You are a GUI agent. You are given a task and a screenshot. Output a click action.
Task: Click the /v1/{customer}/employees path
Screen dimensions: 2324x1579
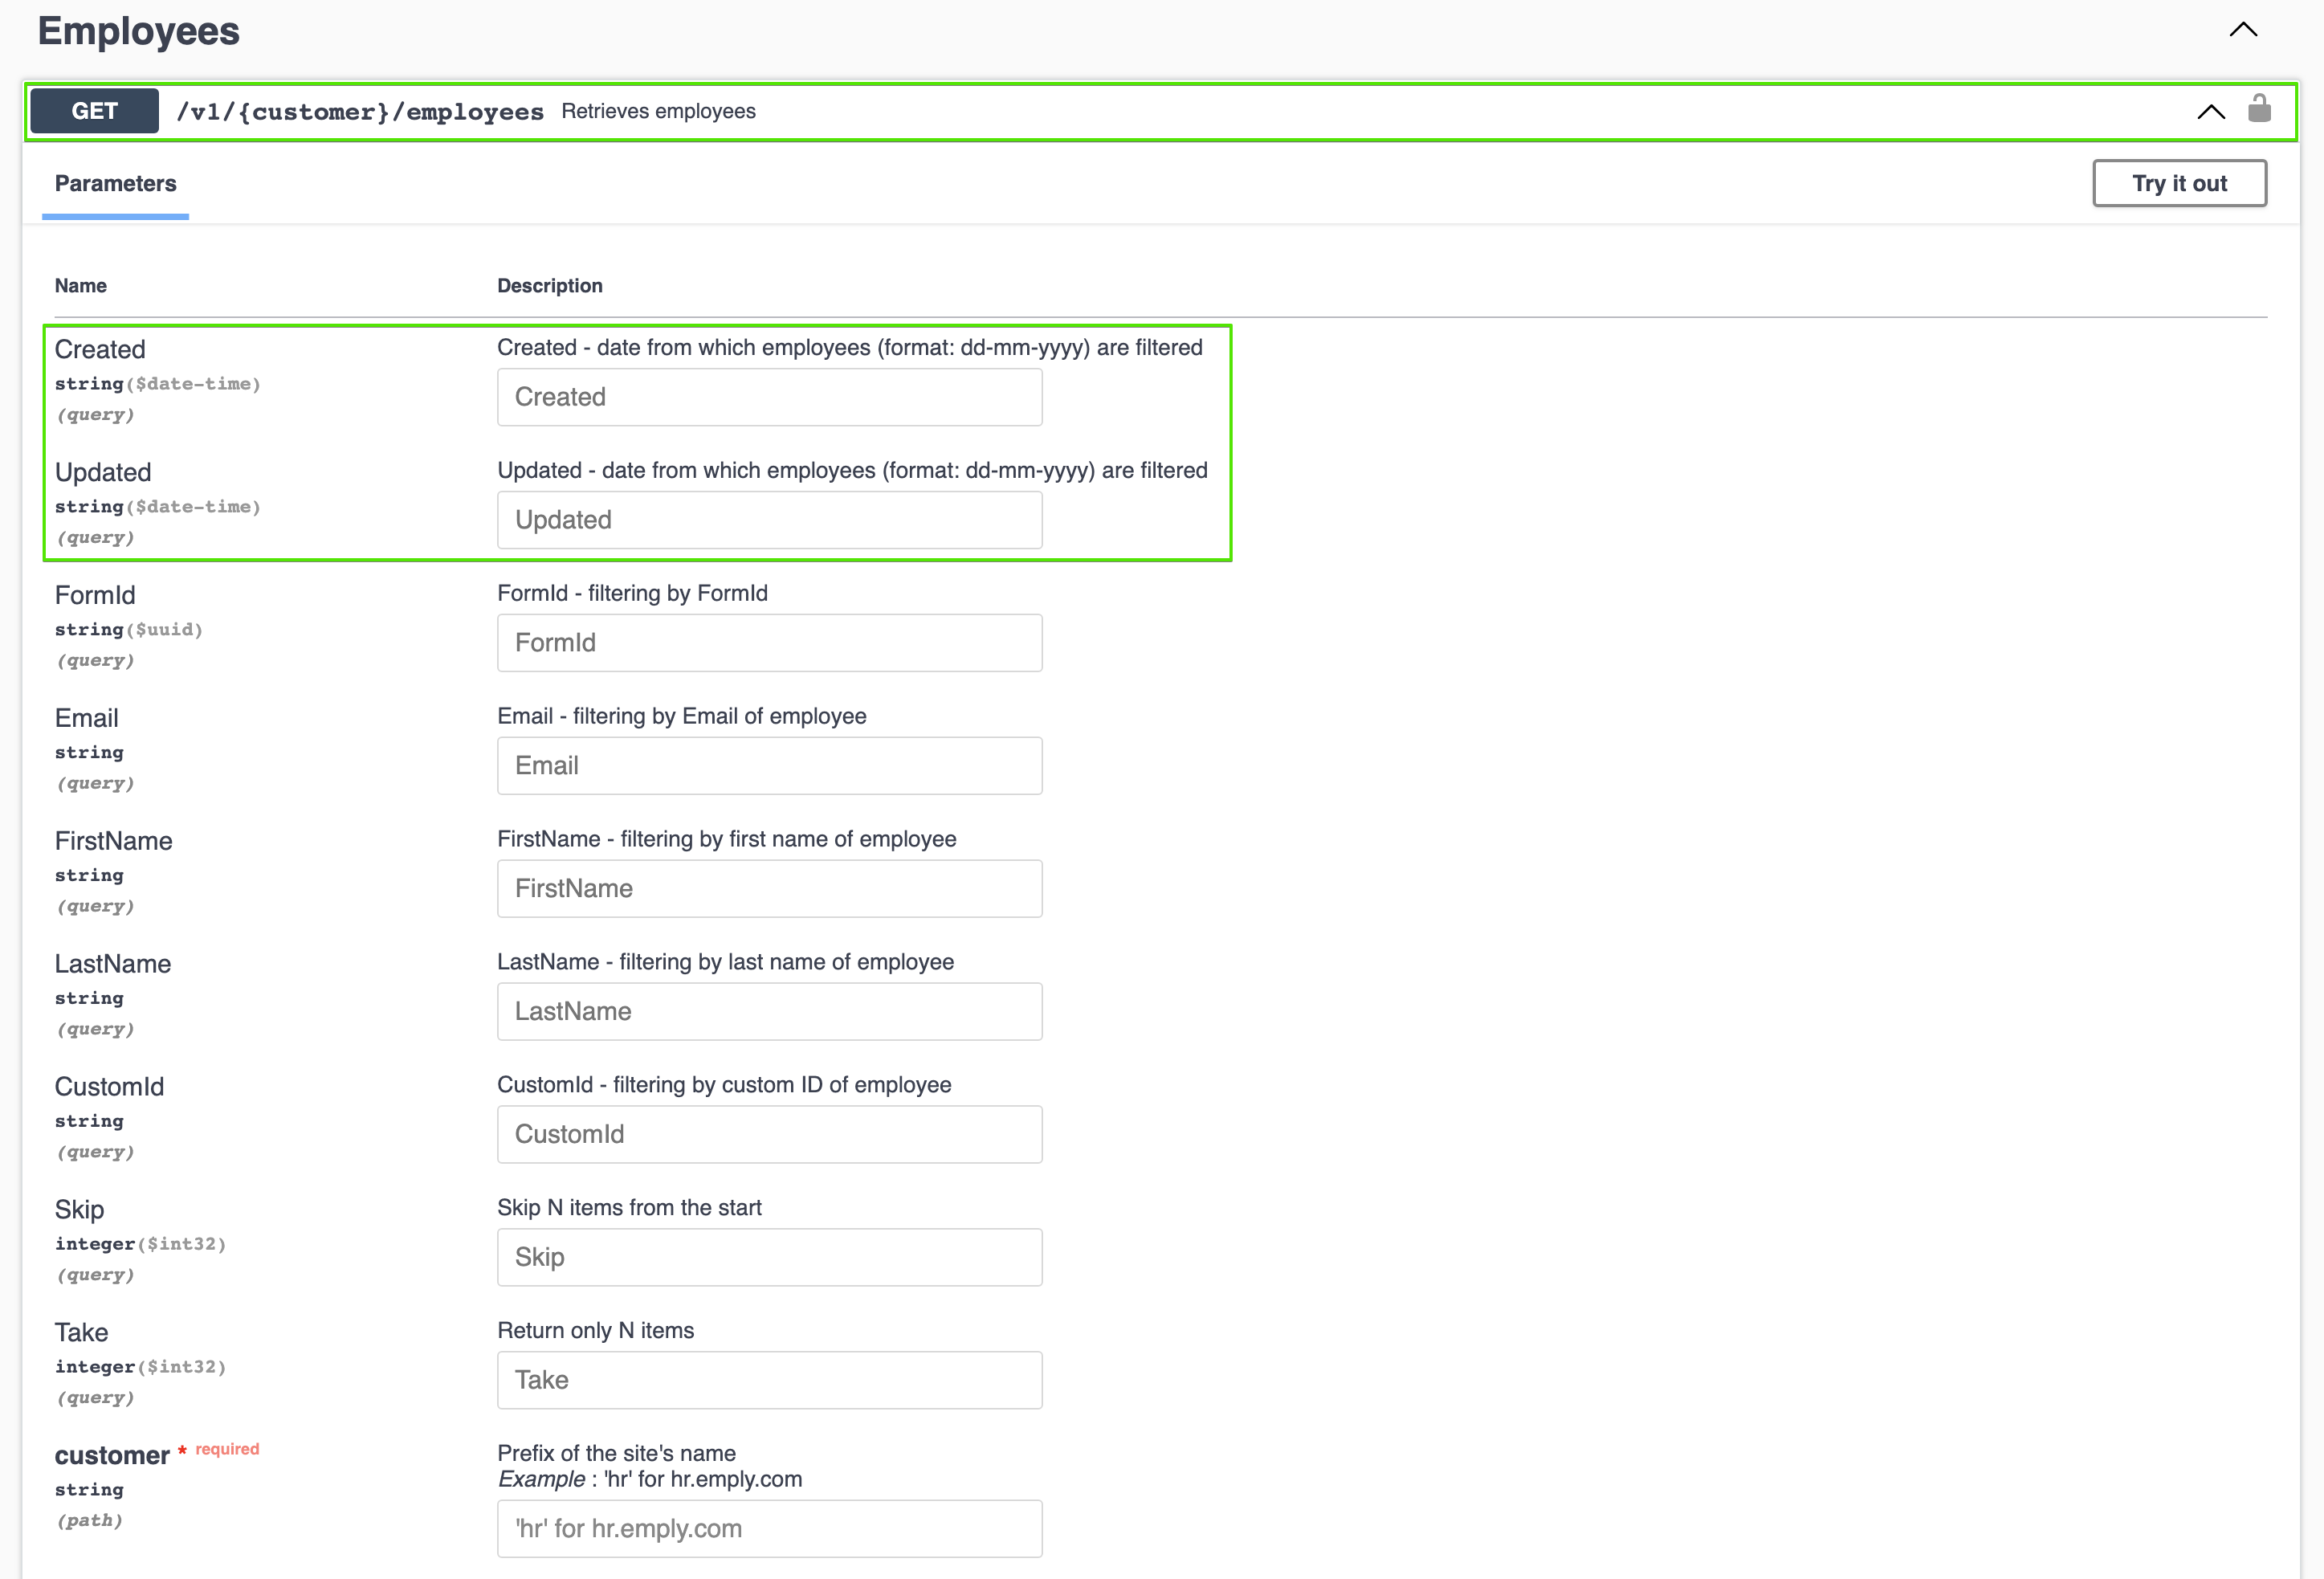tap(360, 112)
